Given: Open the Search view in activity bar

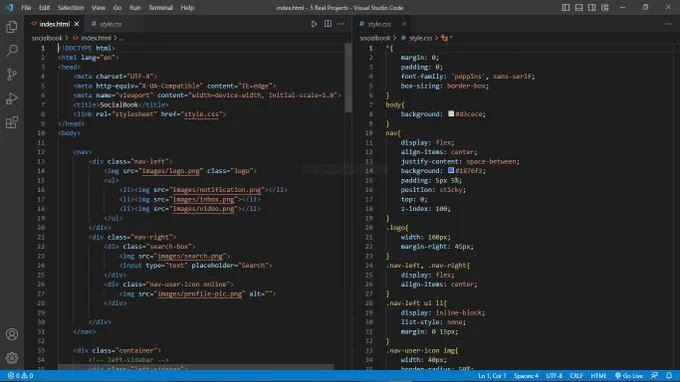Looking at the screenshot, I should 12,51.
